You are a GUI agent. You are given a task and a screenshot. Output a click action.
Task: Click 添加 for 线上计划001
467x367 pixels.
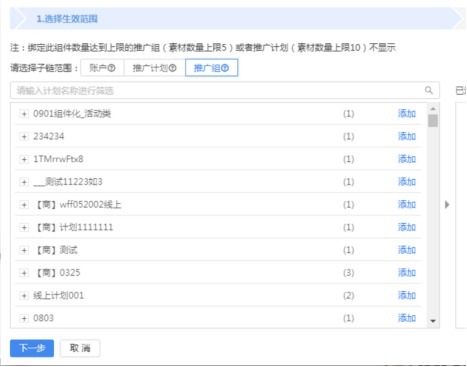tap(407, 295)
